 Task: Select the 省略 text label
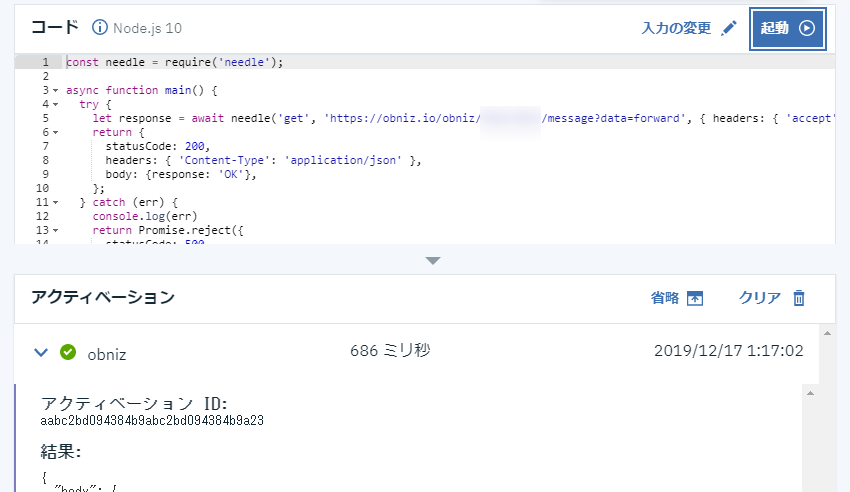pyautogui.click(x=665, y=298)
